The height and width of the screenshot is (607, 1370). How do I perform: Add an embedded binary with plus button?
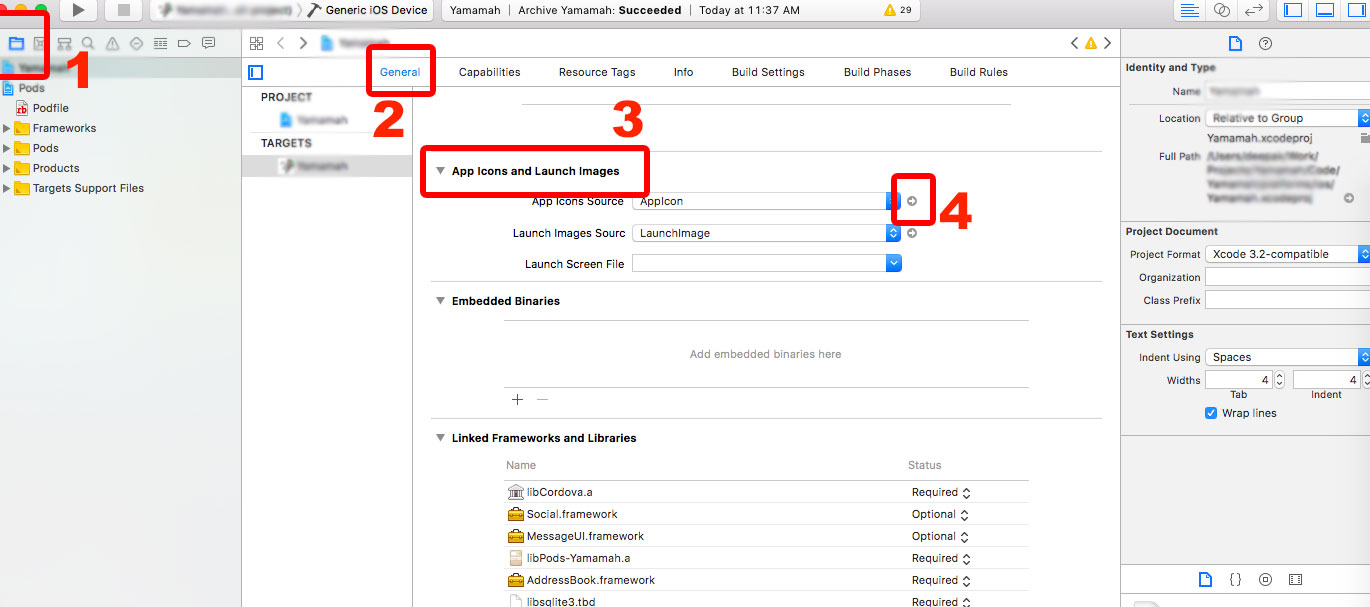coord(517,399)
